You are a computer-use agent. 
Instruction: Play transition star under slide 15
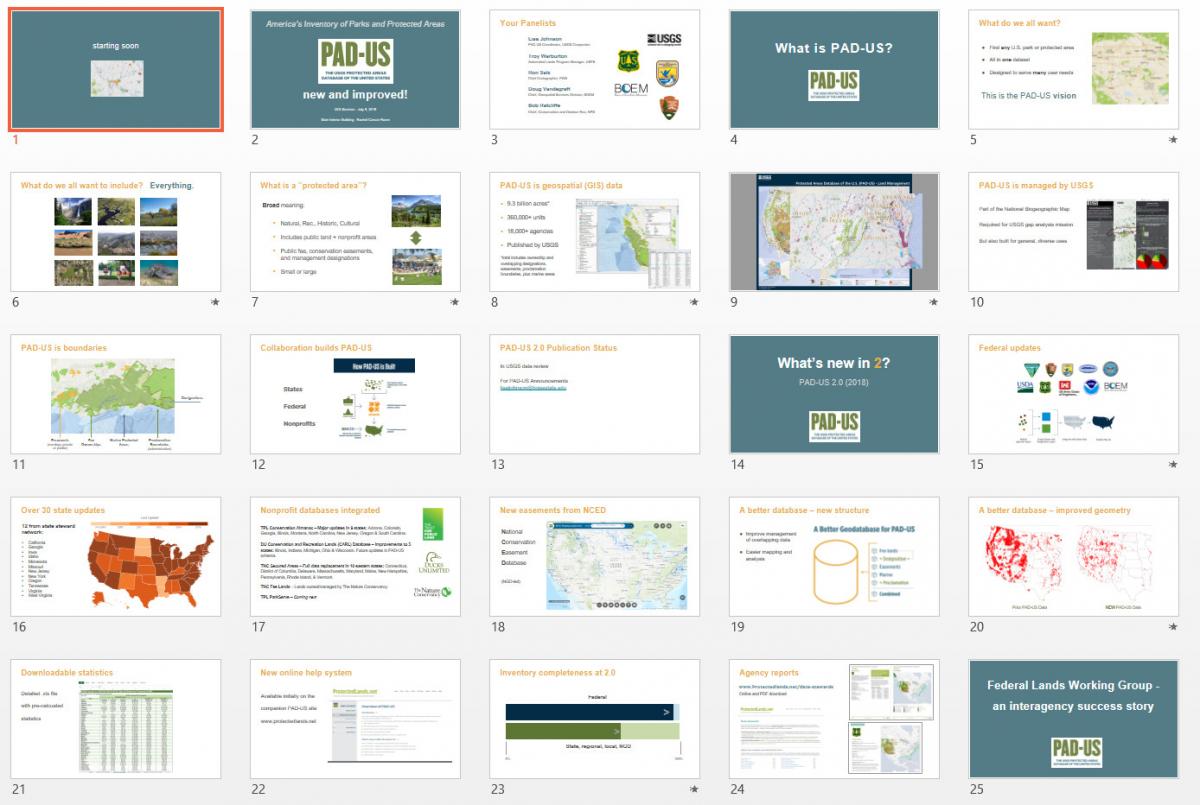point(1173,464)
